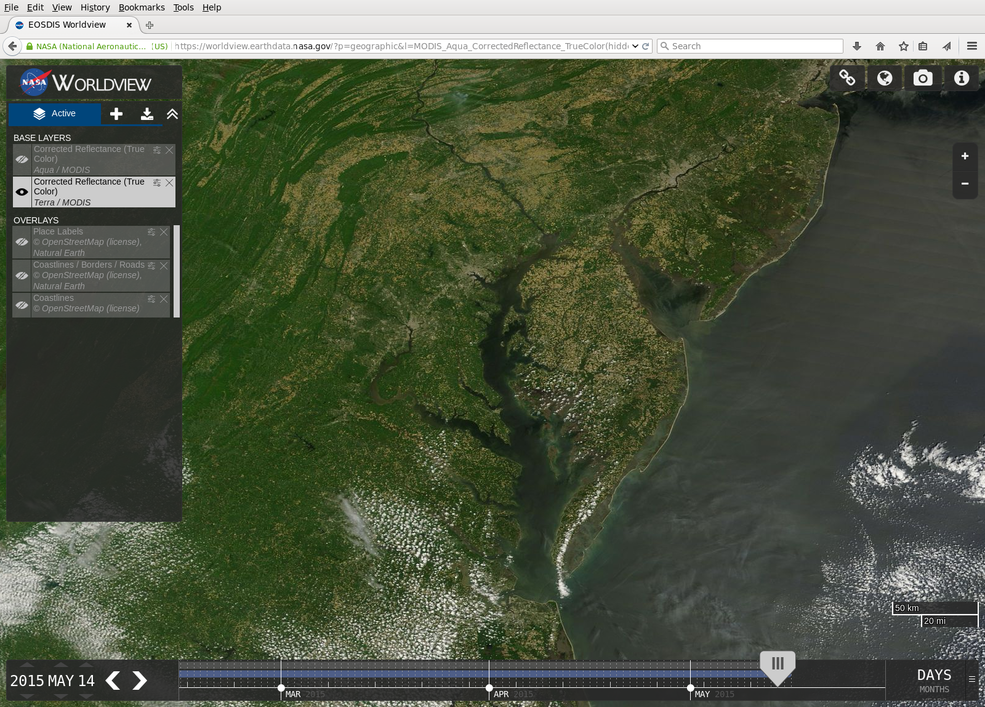985x707 pixels.
Task: Add layers with the plus icon
Action: pos(117,113)
